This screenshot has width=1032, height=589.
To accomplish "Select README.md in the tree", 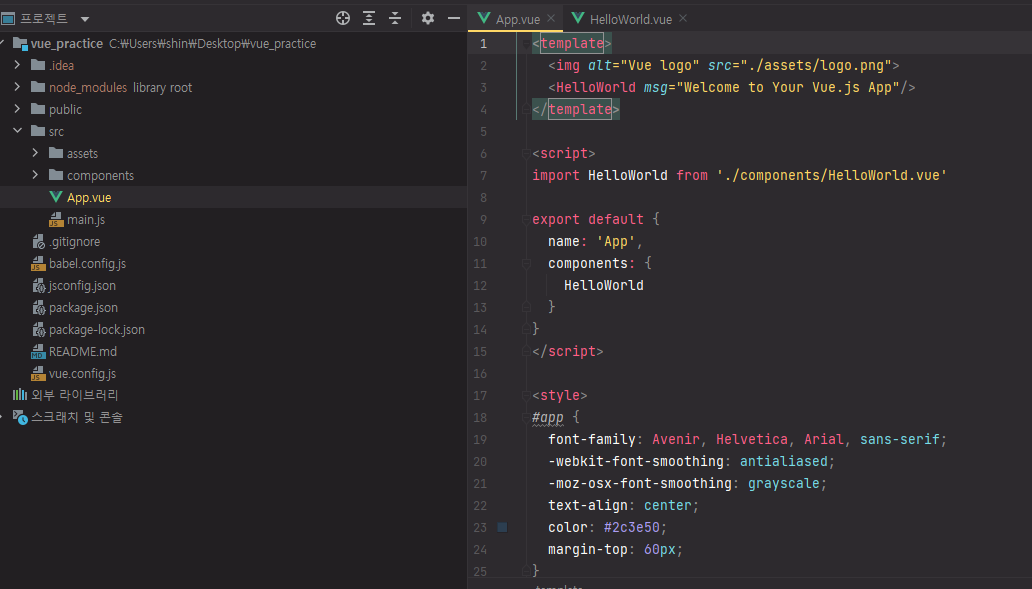I will coord(82,351).
